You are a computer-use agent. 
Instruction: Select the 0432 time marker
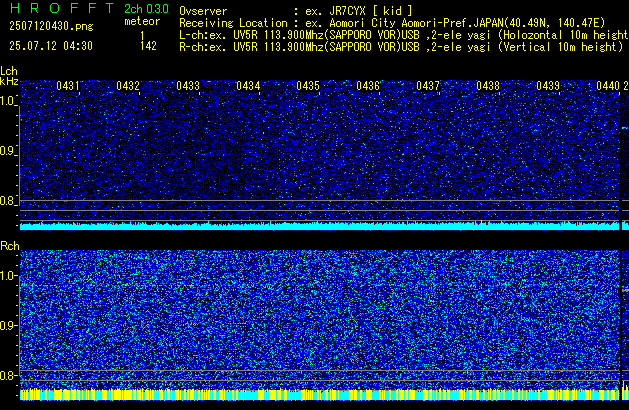click(x=128, y=86)
